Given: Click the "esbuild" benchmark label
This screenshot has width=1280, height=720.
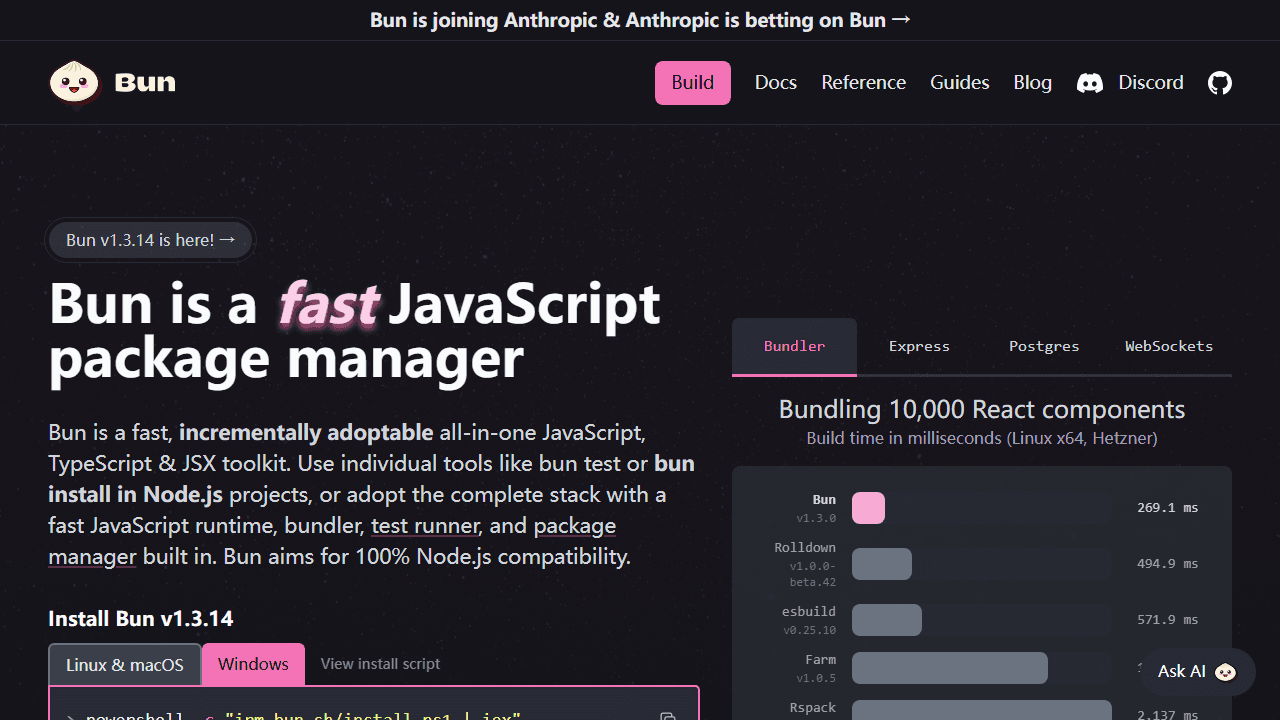Looking at the screenshot, I should (x=809, y=612).
